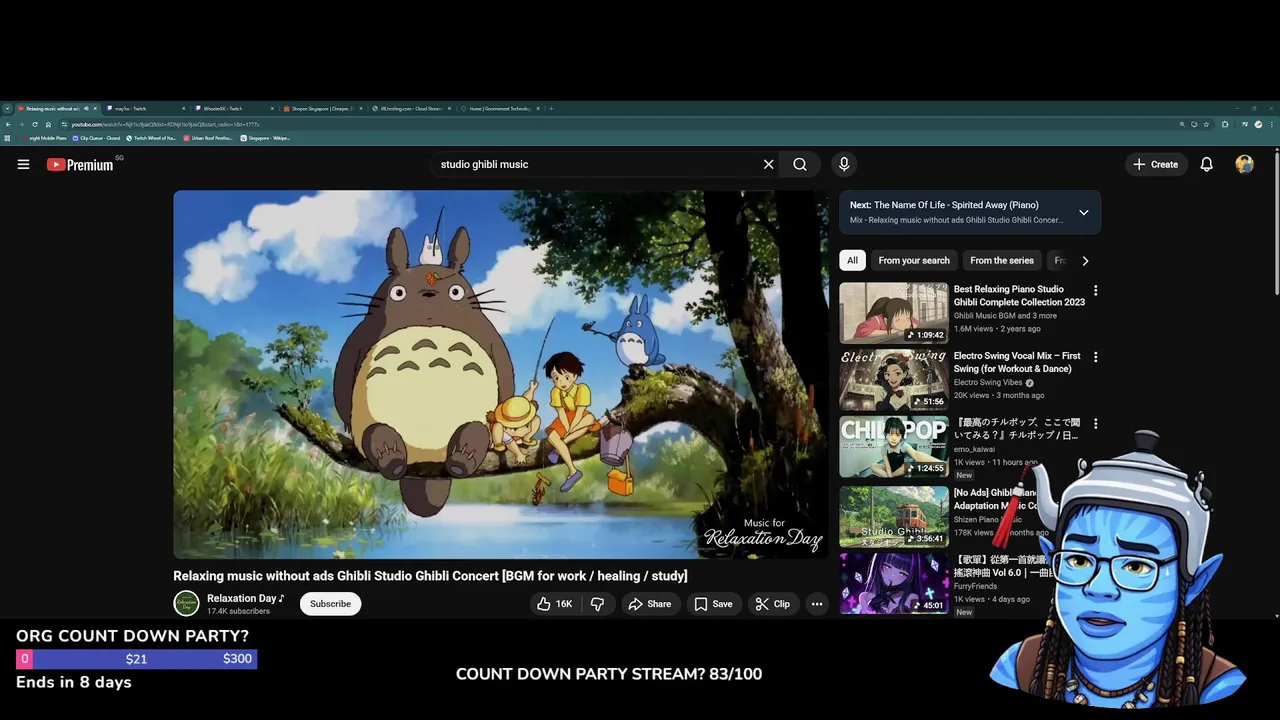Switch to the may5w Twitch tab
This screenshot has width=1280, height=720.
click(x=147, y=108)
